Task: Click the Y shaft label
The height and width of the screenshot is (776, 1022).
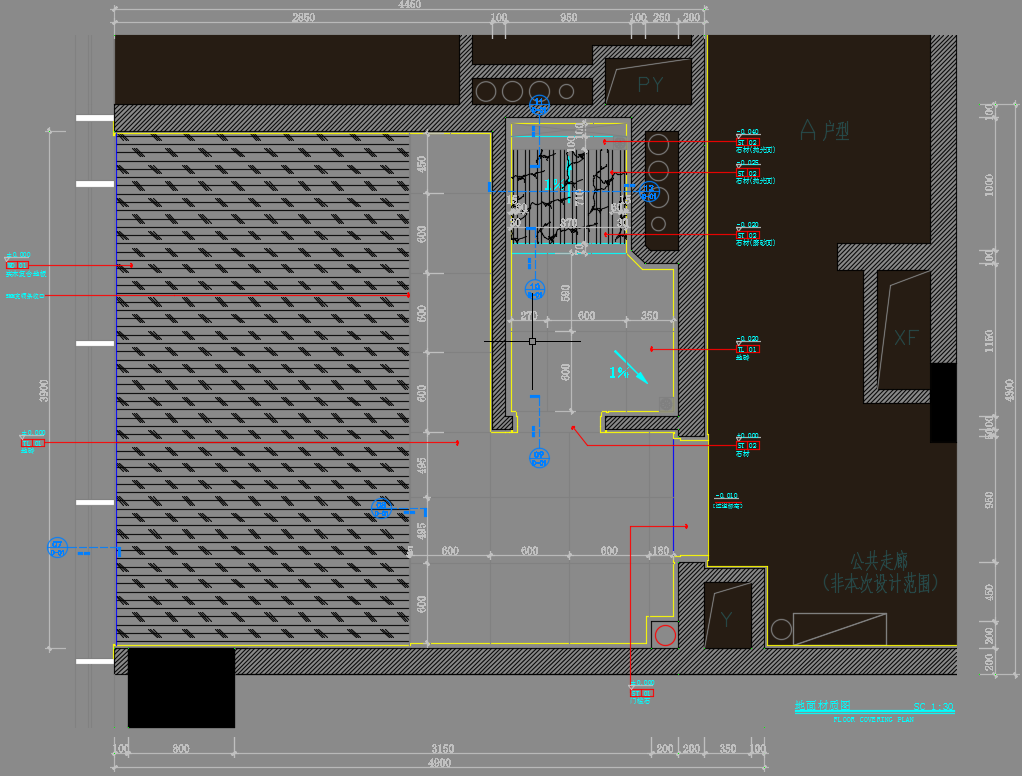Action: (726, 620)
